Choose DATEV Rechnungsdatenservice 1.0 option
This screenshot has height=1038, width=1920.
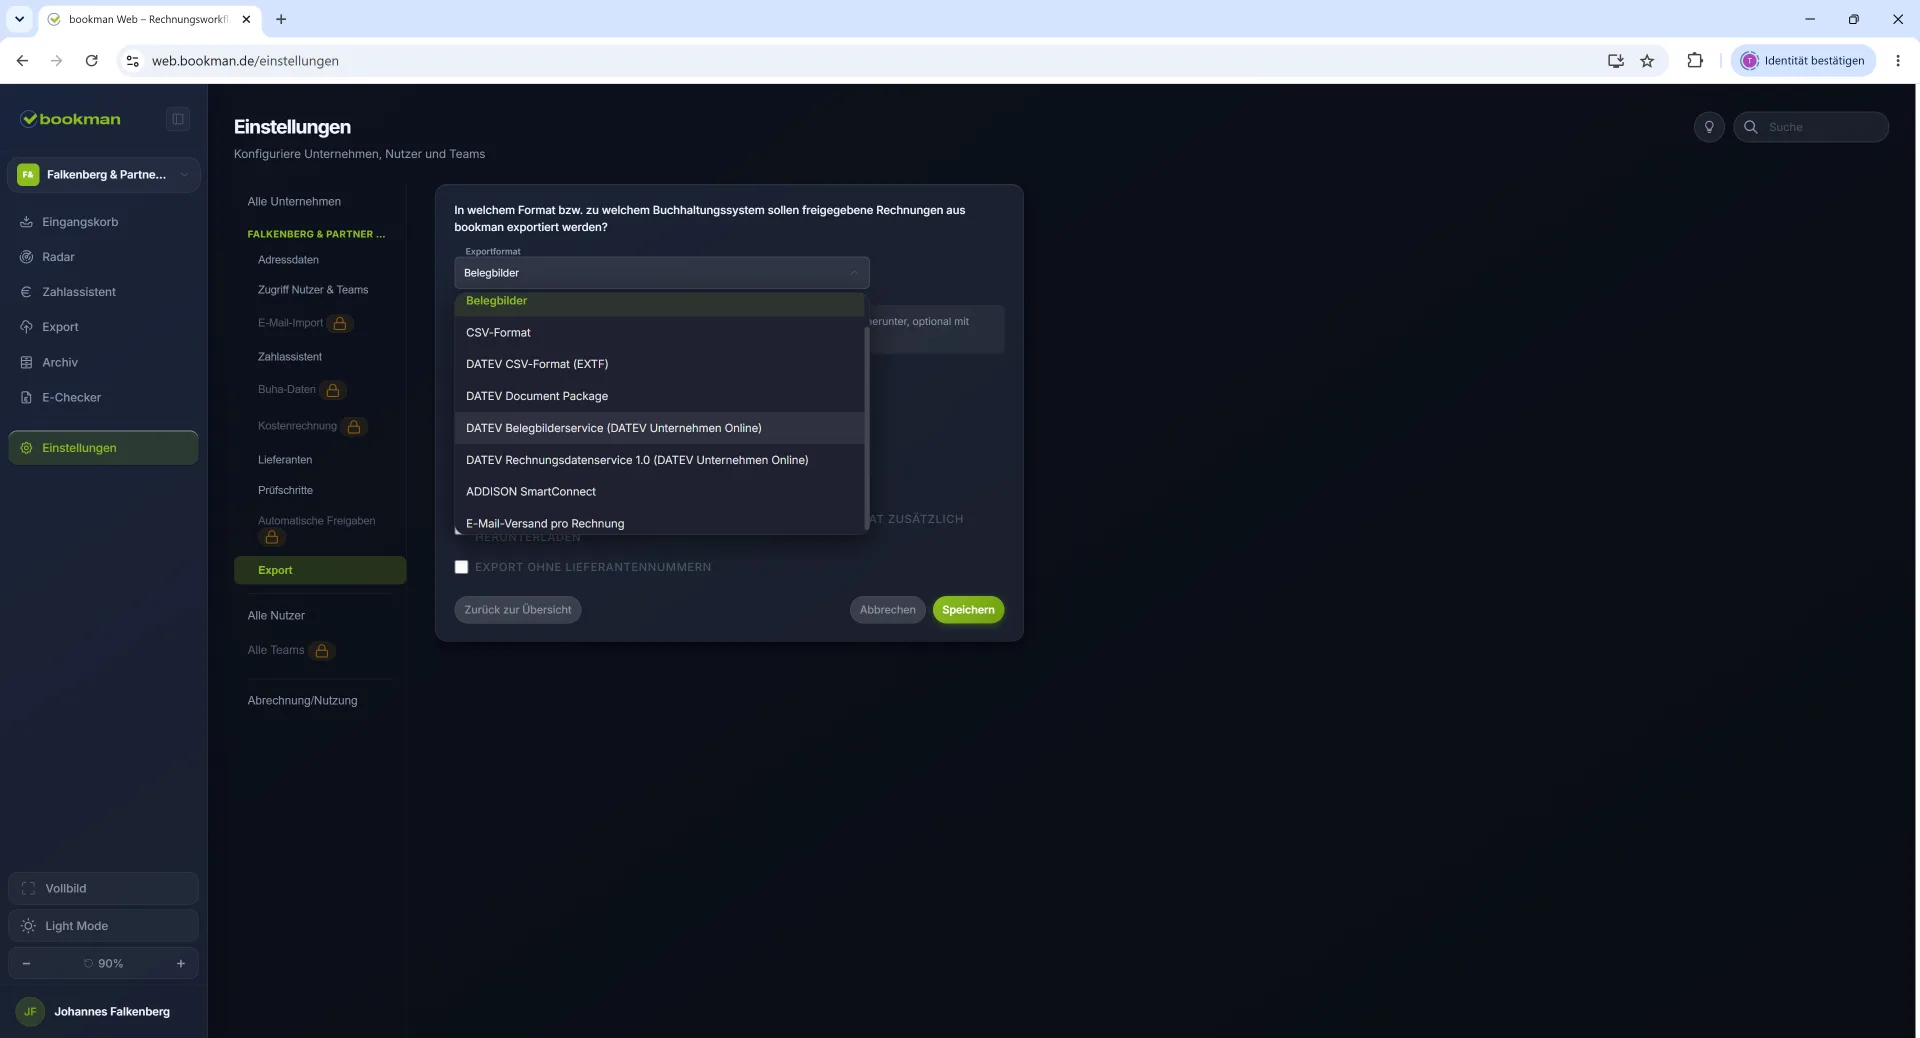point(659,460)
